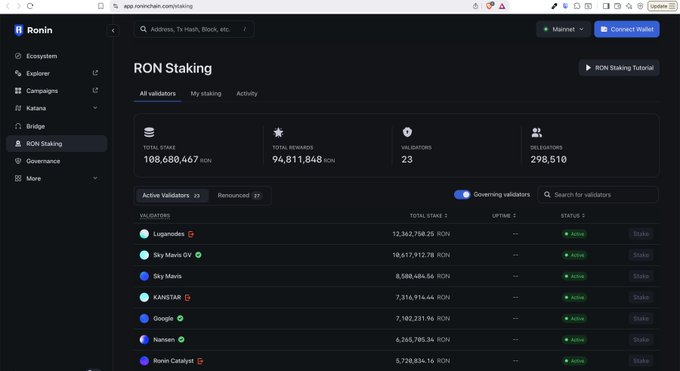This screenshot has width=680, height=371.
Task: Click the 12,362,750.25 RON stake value
Action: pyautogui.click(x=421, y=234)
